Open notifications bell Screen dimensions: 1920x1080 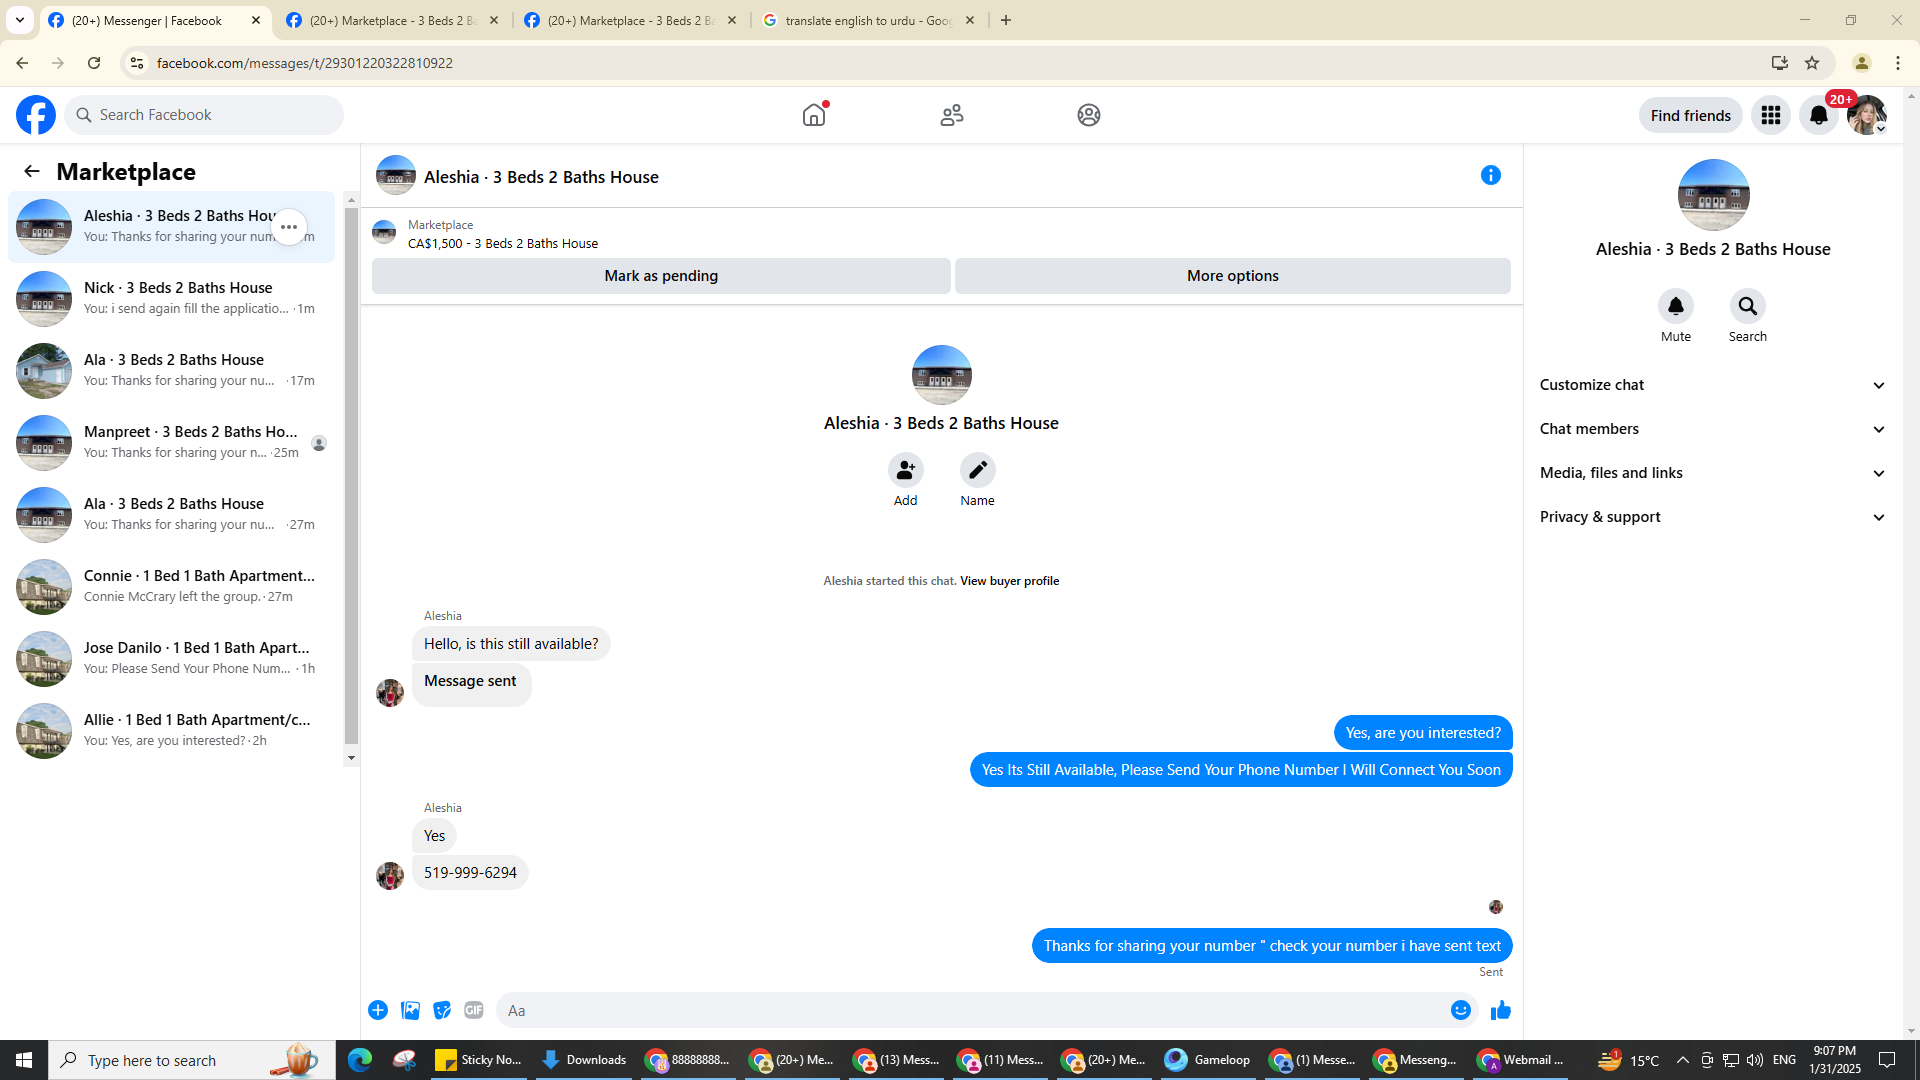click(1819, 115)
